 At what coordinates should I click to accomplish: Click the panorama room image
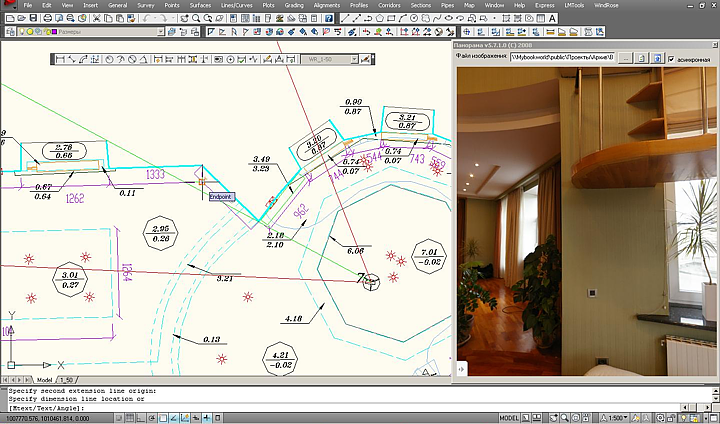tap(586, 221)
